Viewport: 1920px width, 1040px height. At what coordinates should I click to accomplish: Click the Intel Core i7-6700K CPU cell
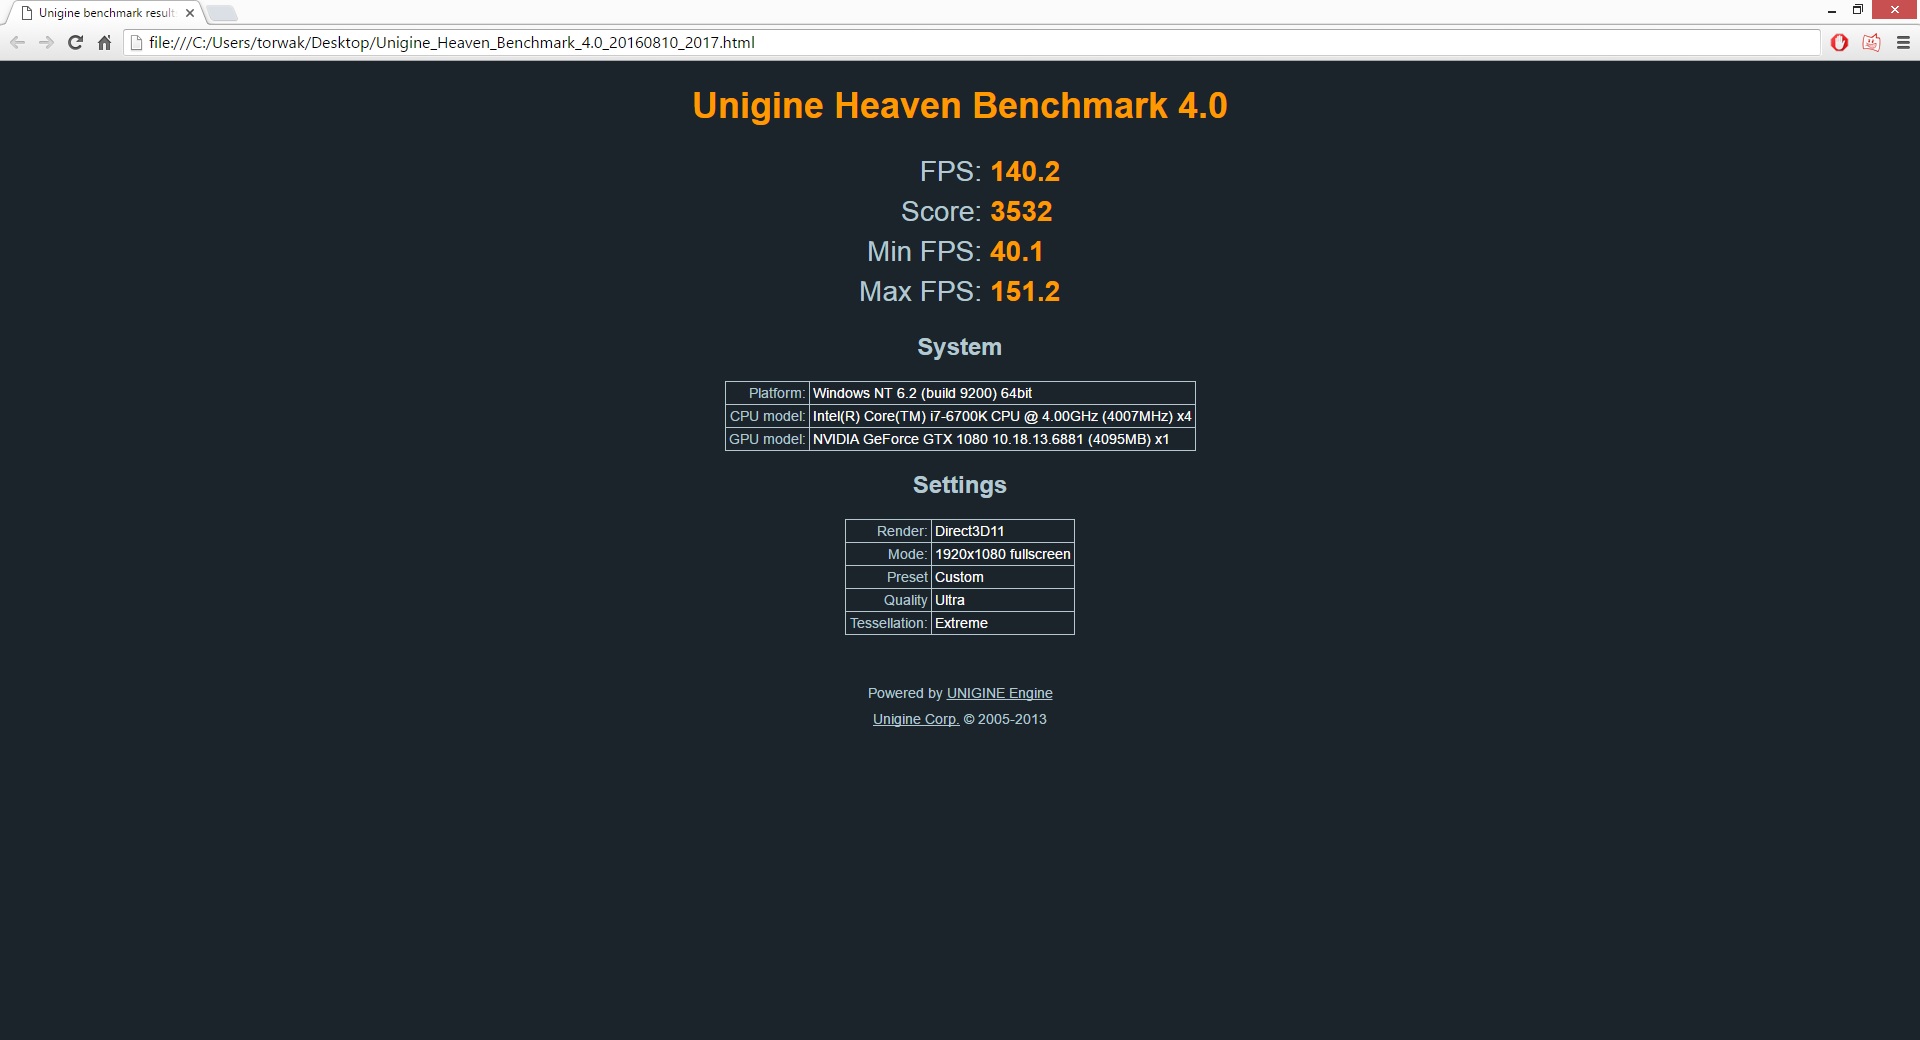tap(1002, 416)
